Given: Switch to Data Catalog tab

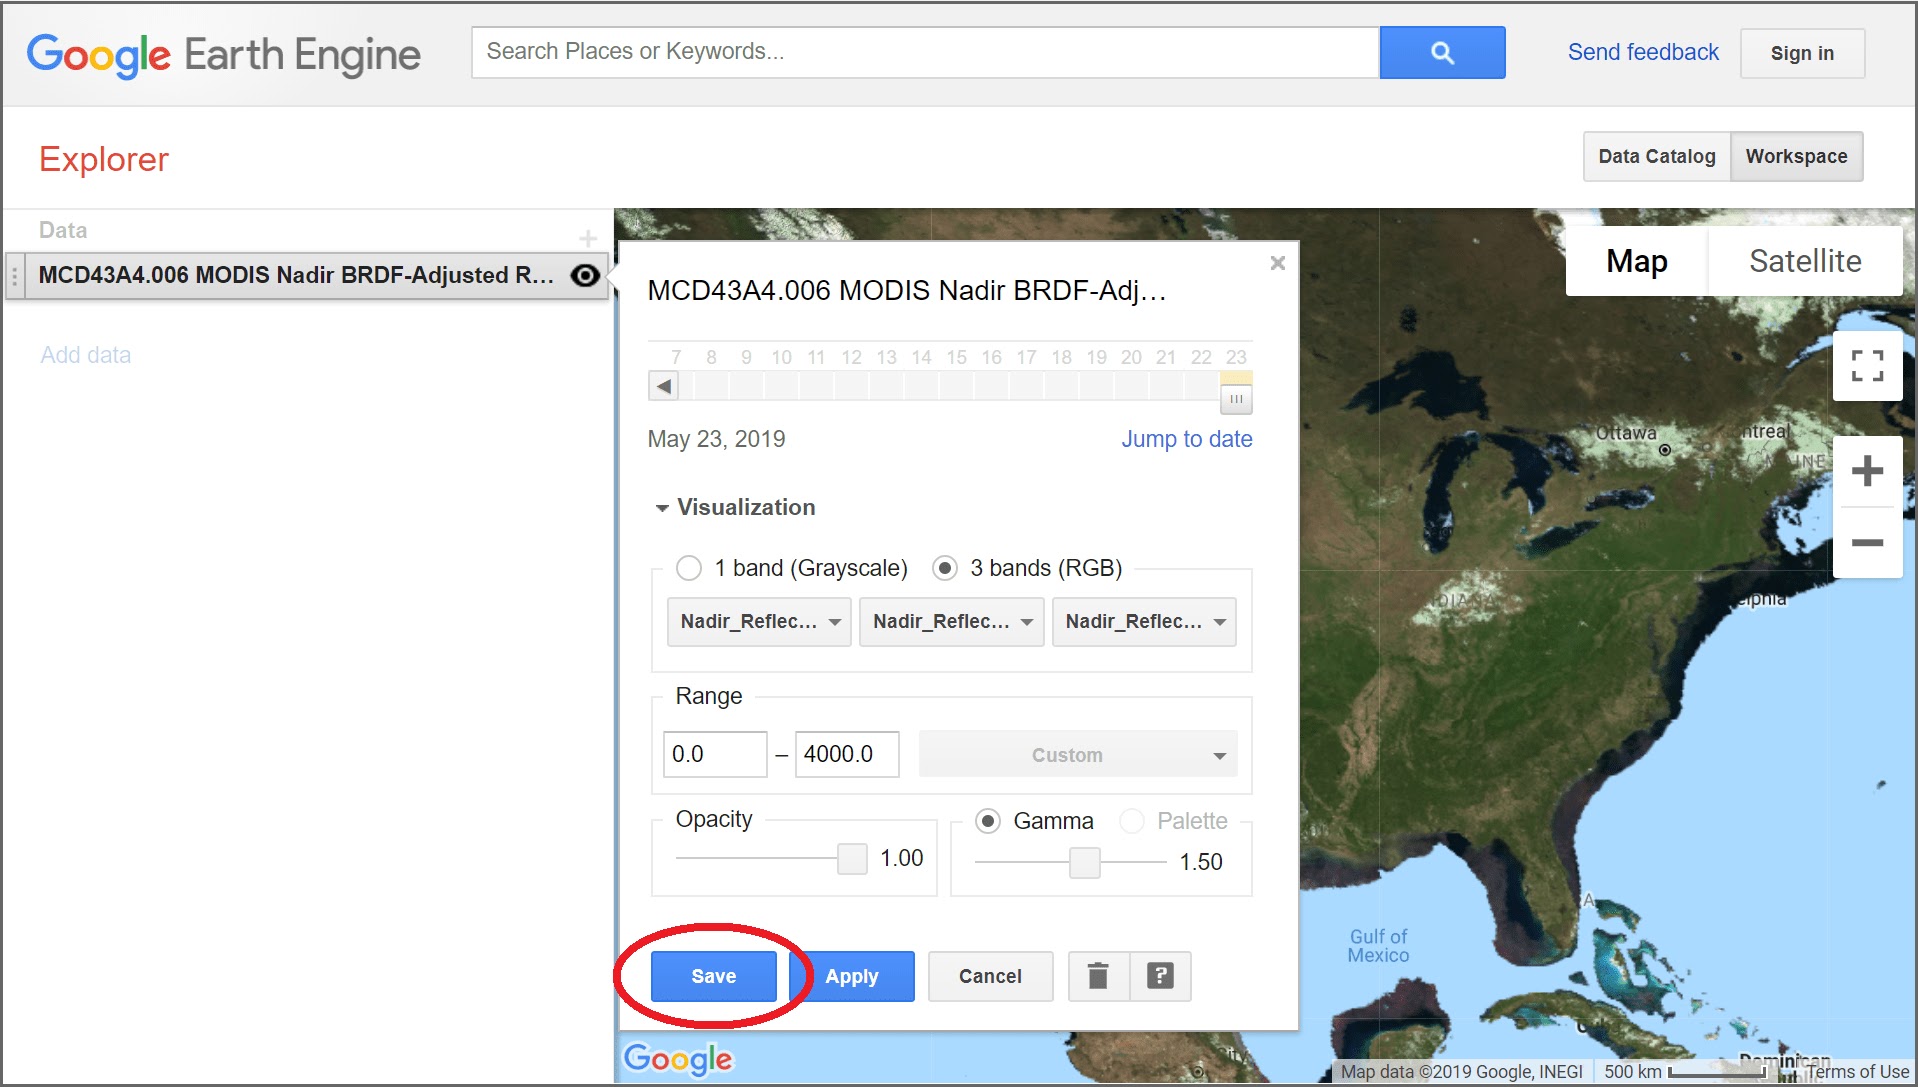Looking at the screenshot, I should point(1657,156).
